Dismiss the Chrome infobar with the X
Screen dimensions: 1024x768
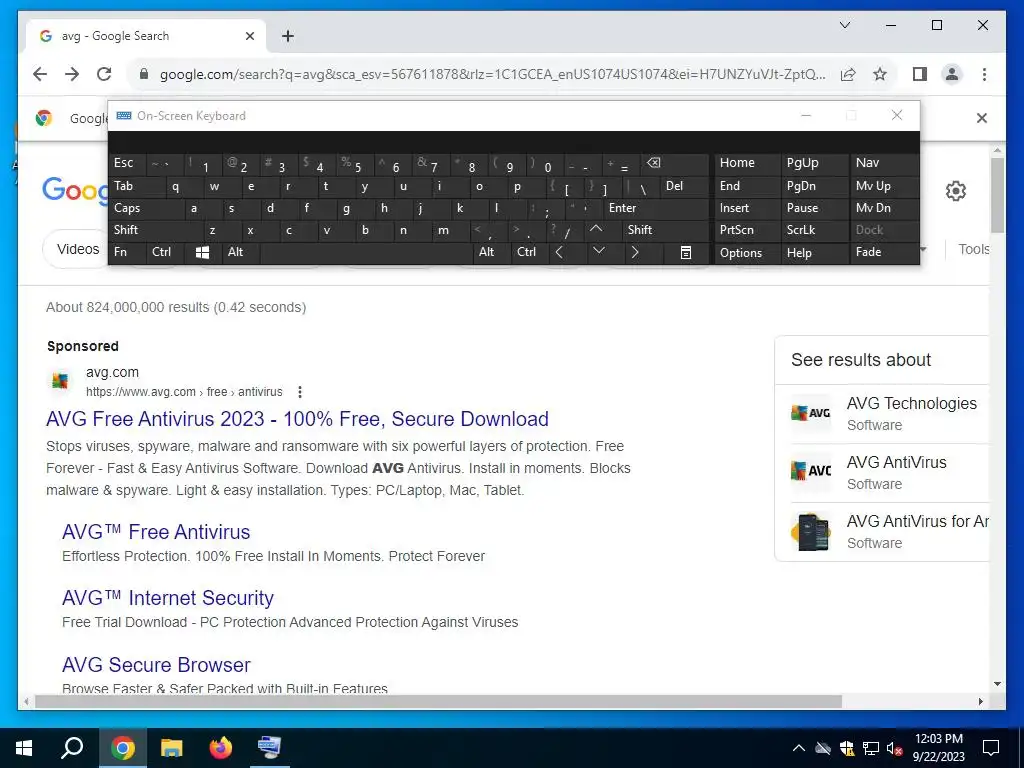tap(982, 118)
